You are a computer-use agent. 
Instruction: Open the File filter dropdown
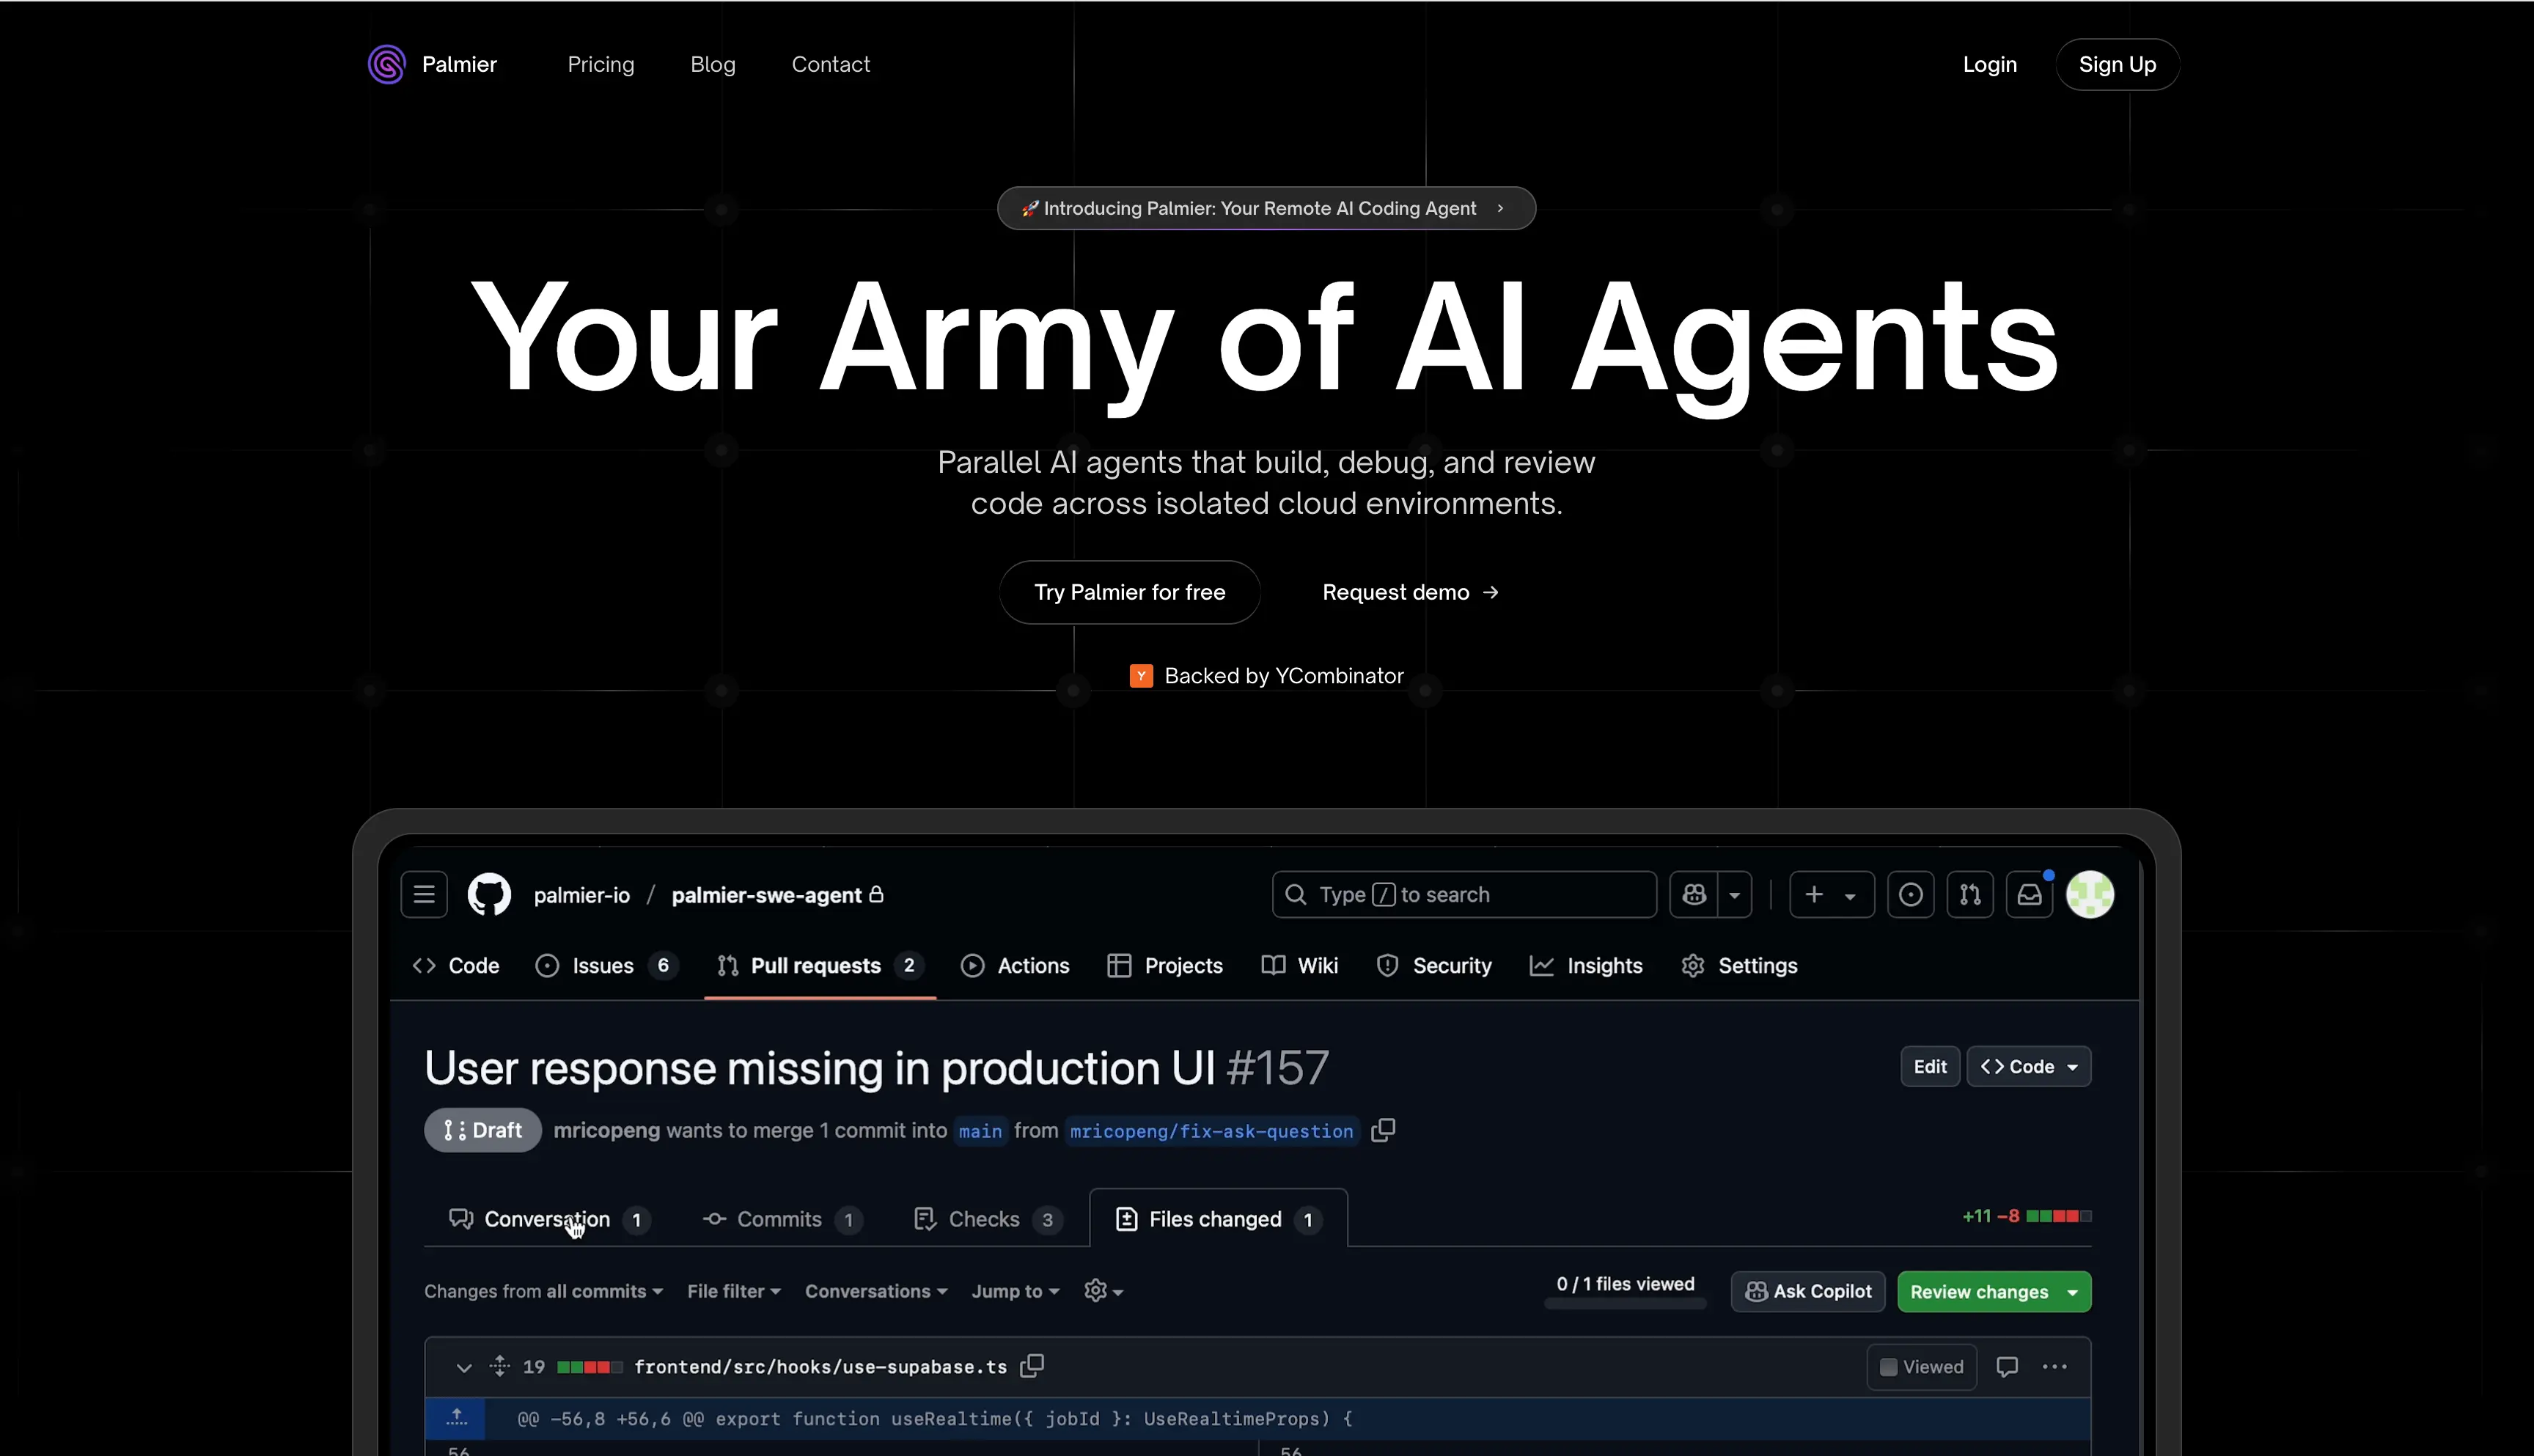pyautogui.click(x=733, y=1291)
